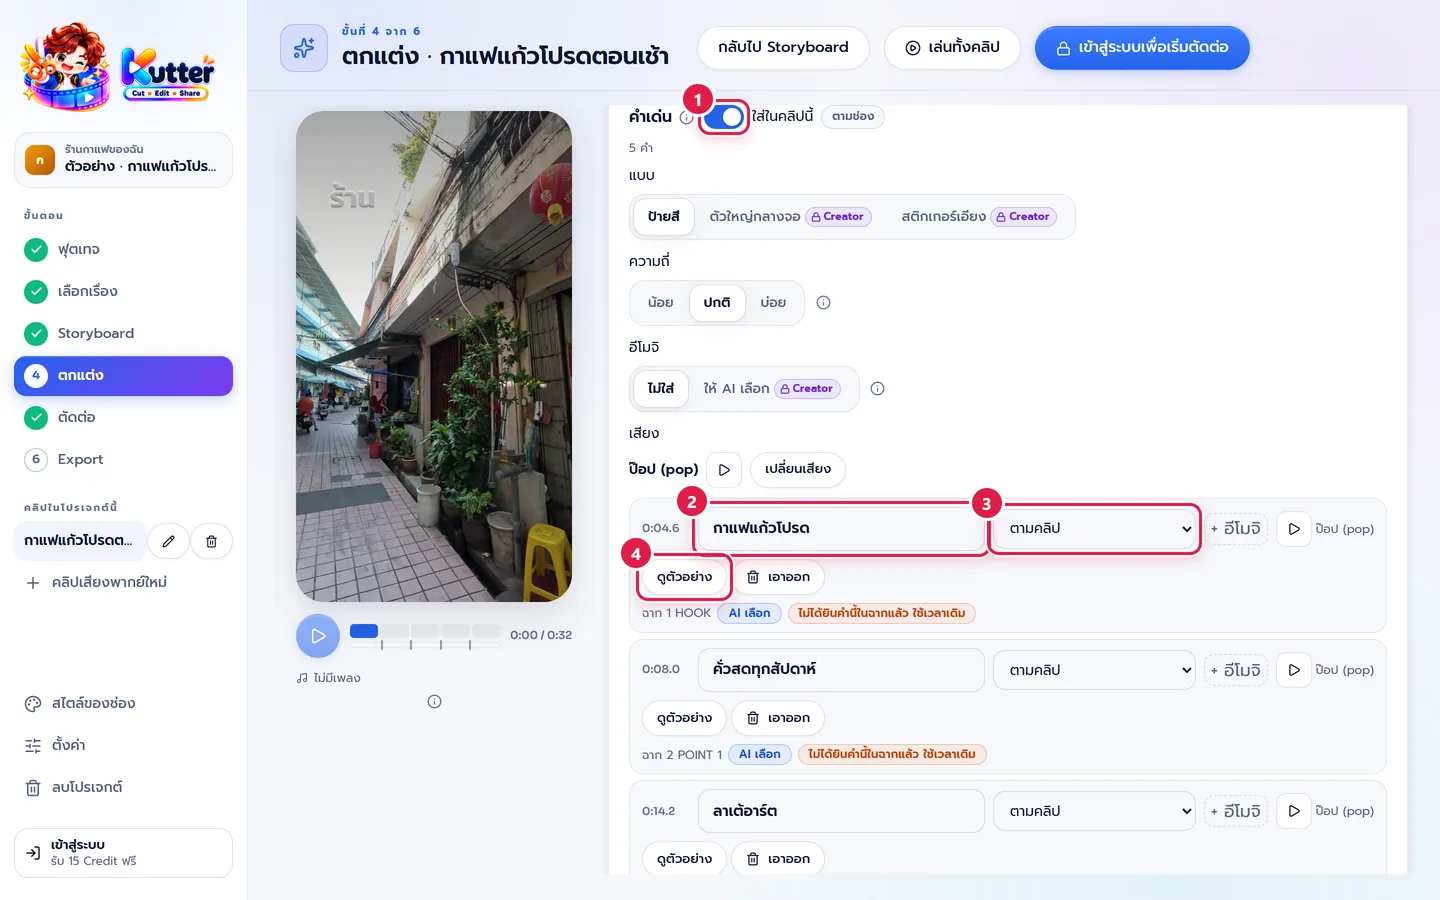The width and height of the screenshot is (1440, 900).
Task: Click the กาแฟแก้วโปรด text field
Action: 840,529
